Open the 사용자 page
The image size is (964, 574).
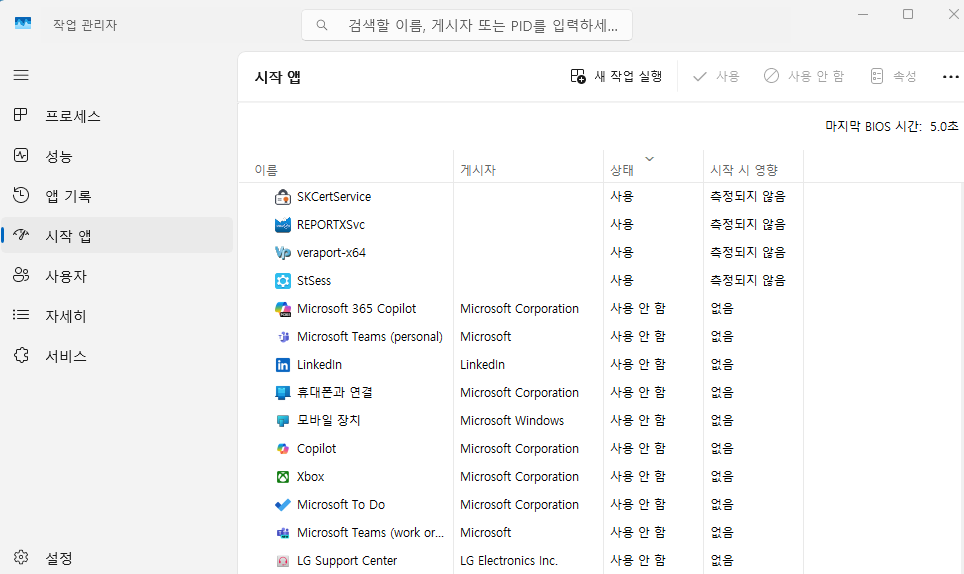coord(117,276)
